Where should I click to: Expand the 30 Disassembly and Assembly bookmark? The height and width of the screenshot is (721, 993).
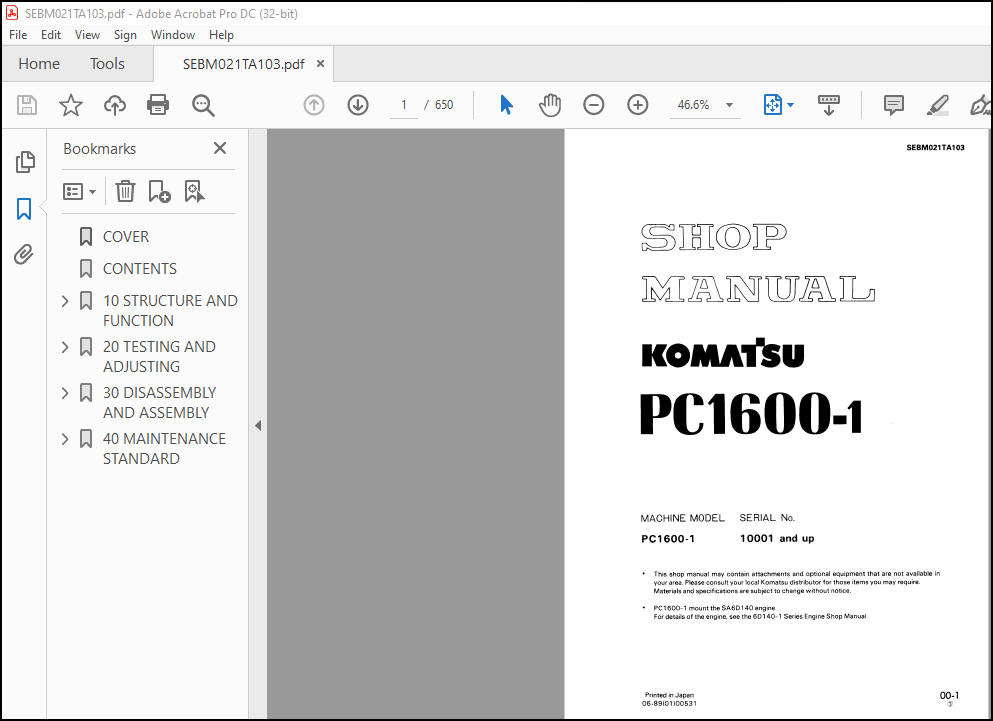[x=65, y=393]
